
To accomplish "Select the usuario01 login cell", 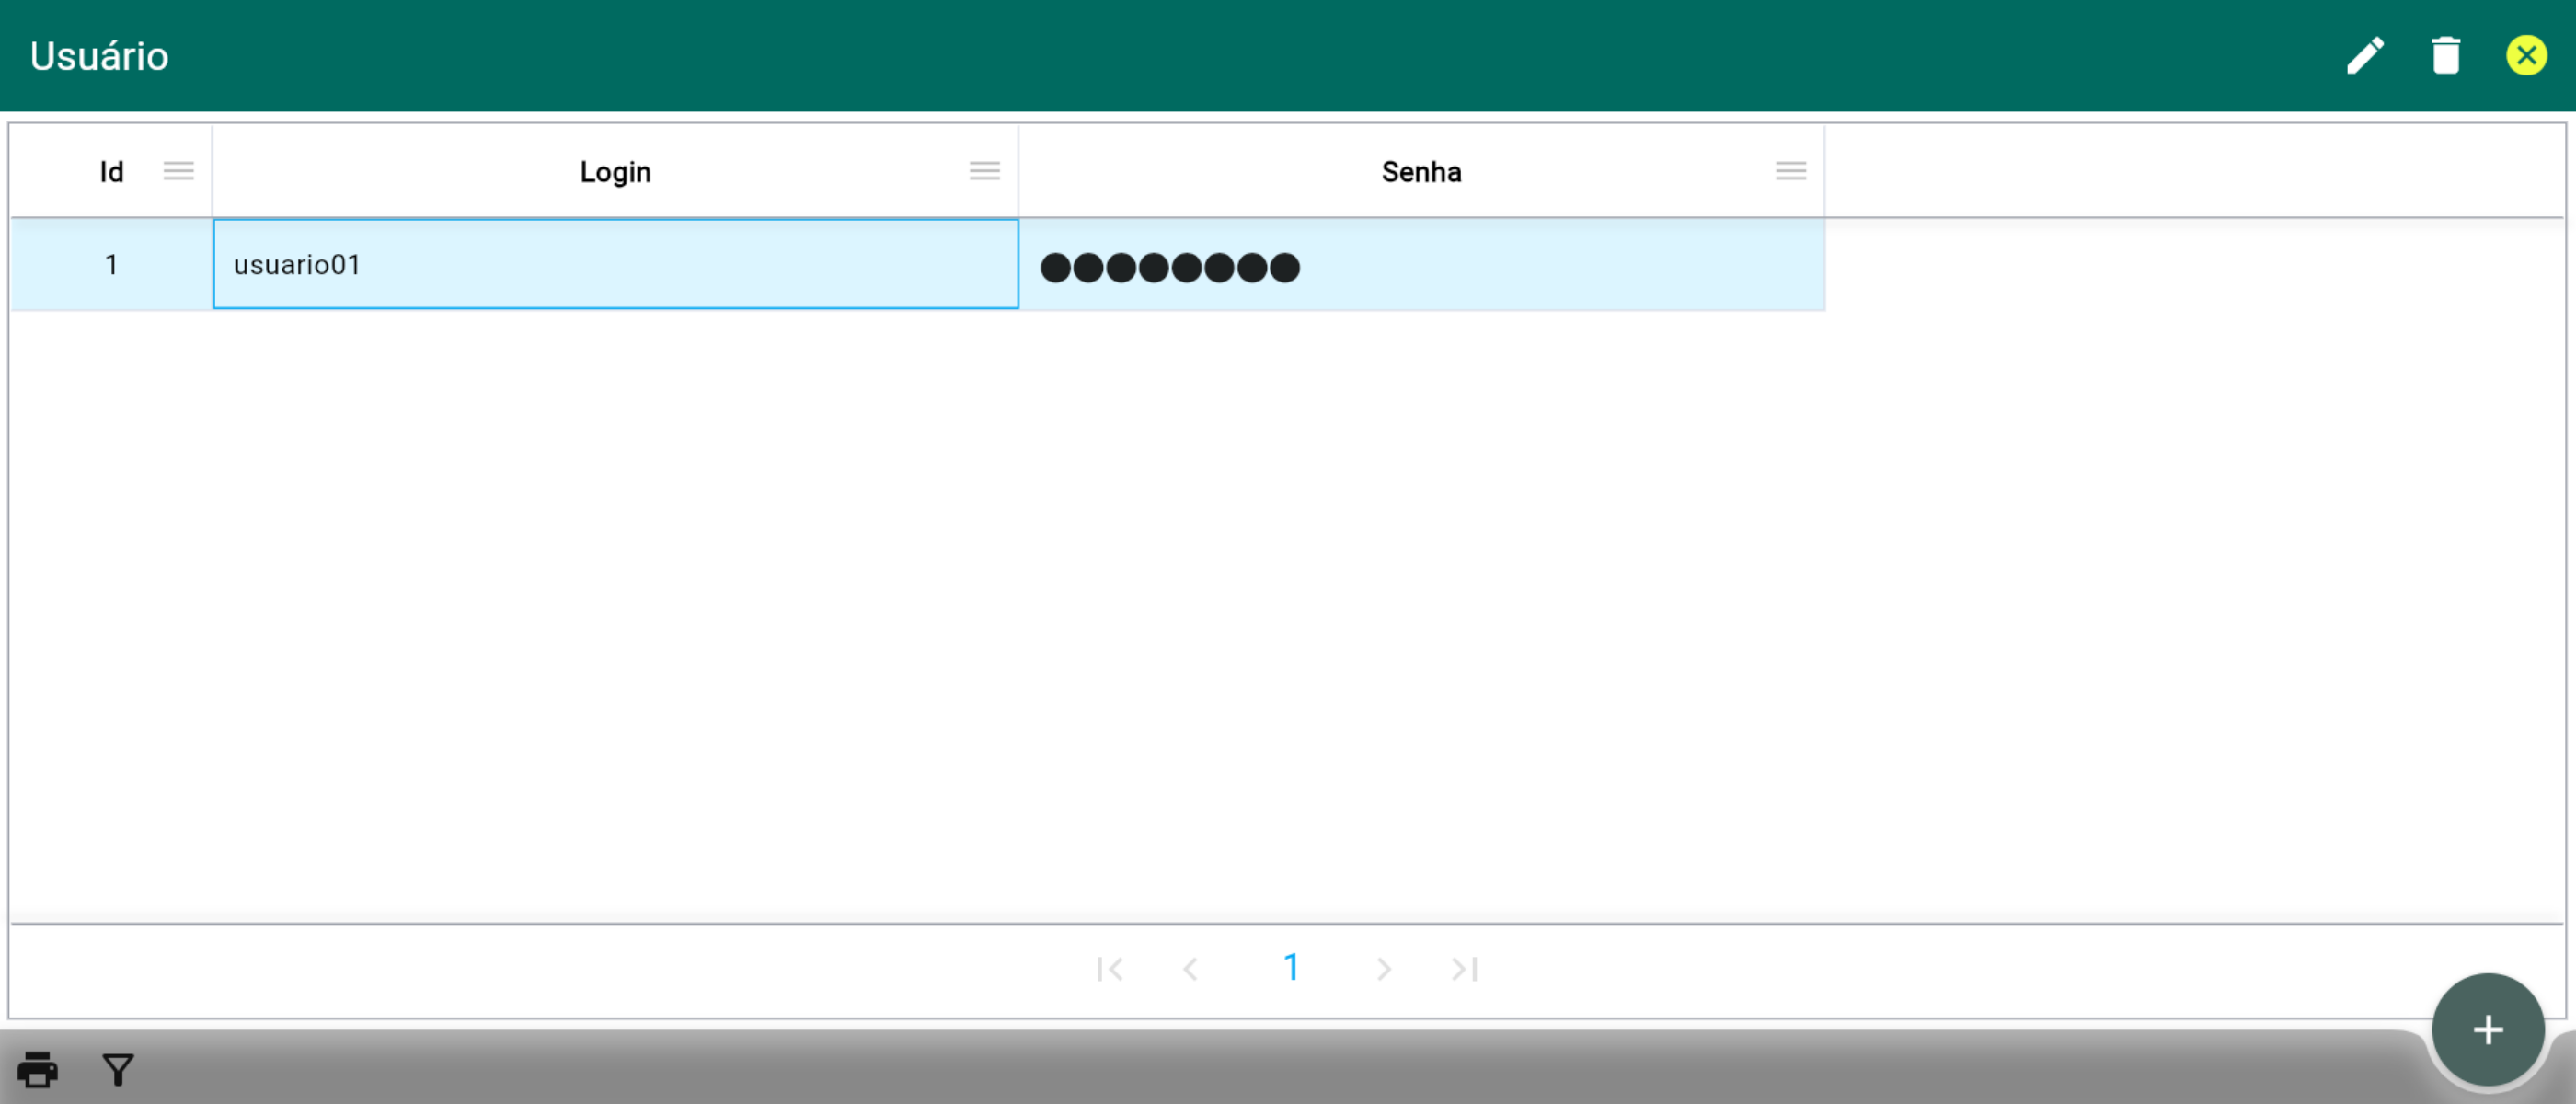I will click(x=615, y=265).
